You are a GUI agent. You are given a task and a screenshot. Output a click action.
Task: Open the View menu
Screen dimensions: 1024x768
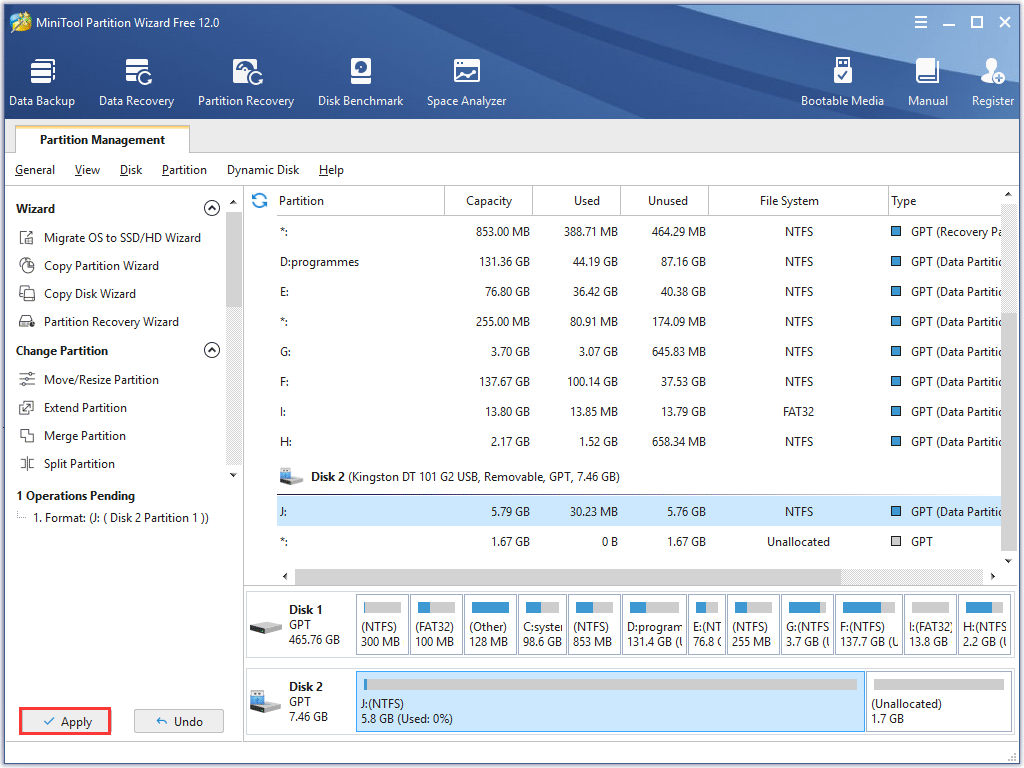pos(87,170)
